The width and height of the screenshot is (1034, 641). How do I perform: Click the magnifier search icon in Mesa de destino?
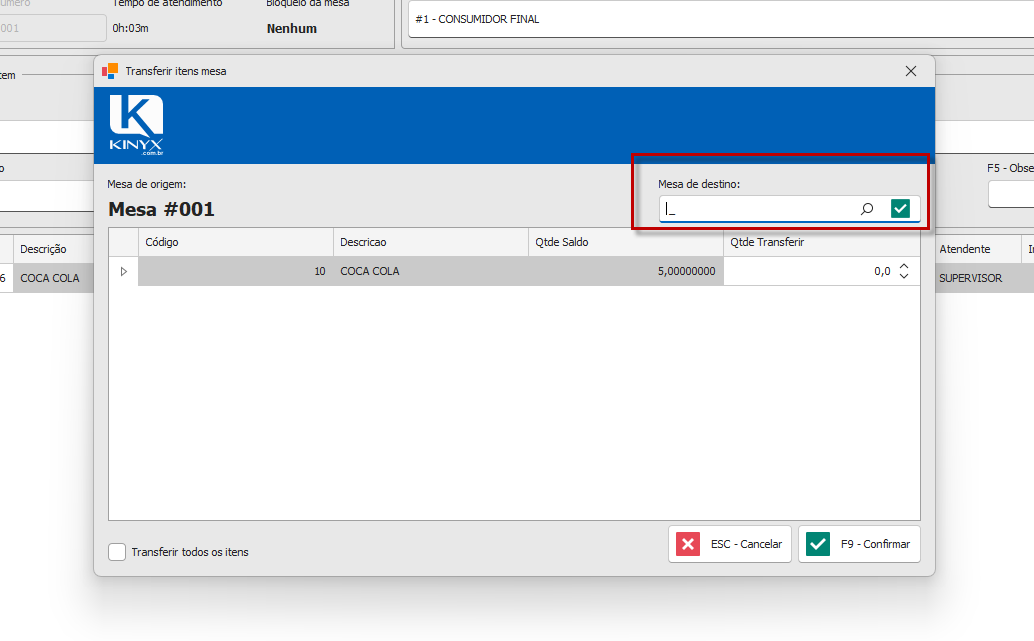(867, 208)
